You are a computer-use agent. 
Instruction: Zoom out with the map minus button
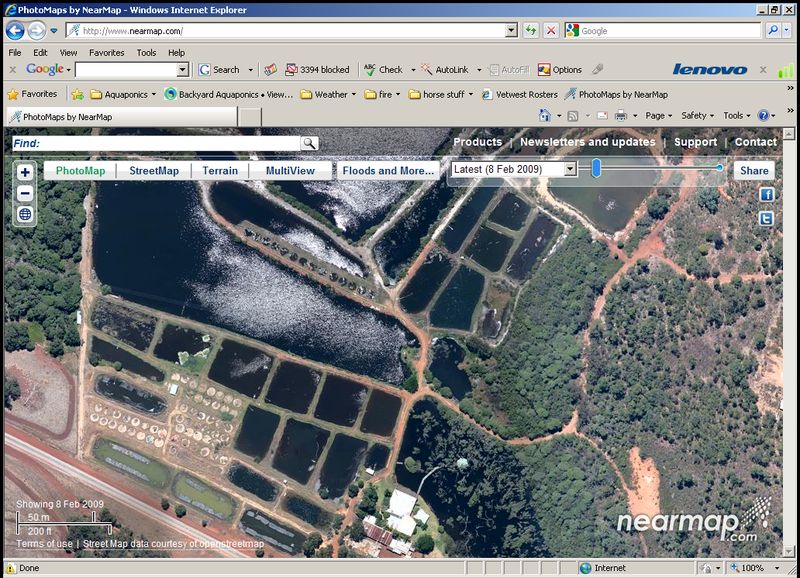25,193
